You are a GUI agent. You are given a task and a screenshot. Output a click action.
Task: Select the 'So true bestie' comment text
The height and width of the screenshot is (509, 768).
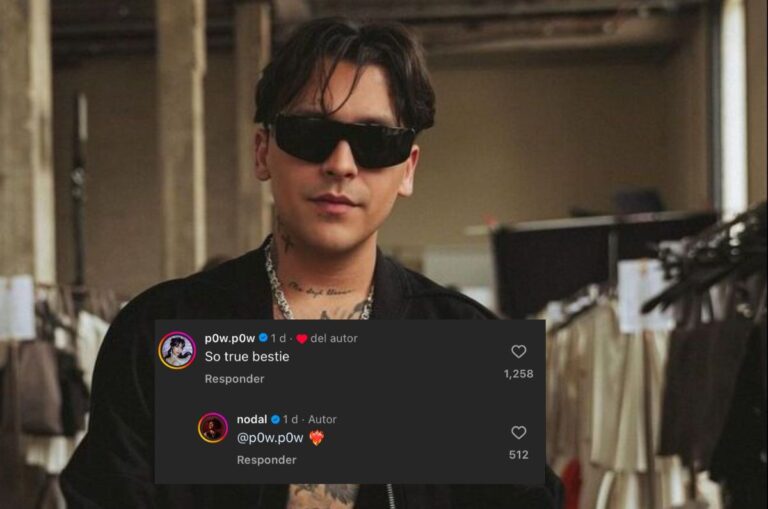pyautogui.click(x=247, y=357)
